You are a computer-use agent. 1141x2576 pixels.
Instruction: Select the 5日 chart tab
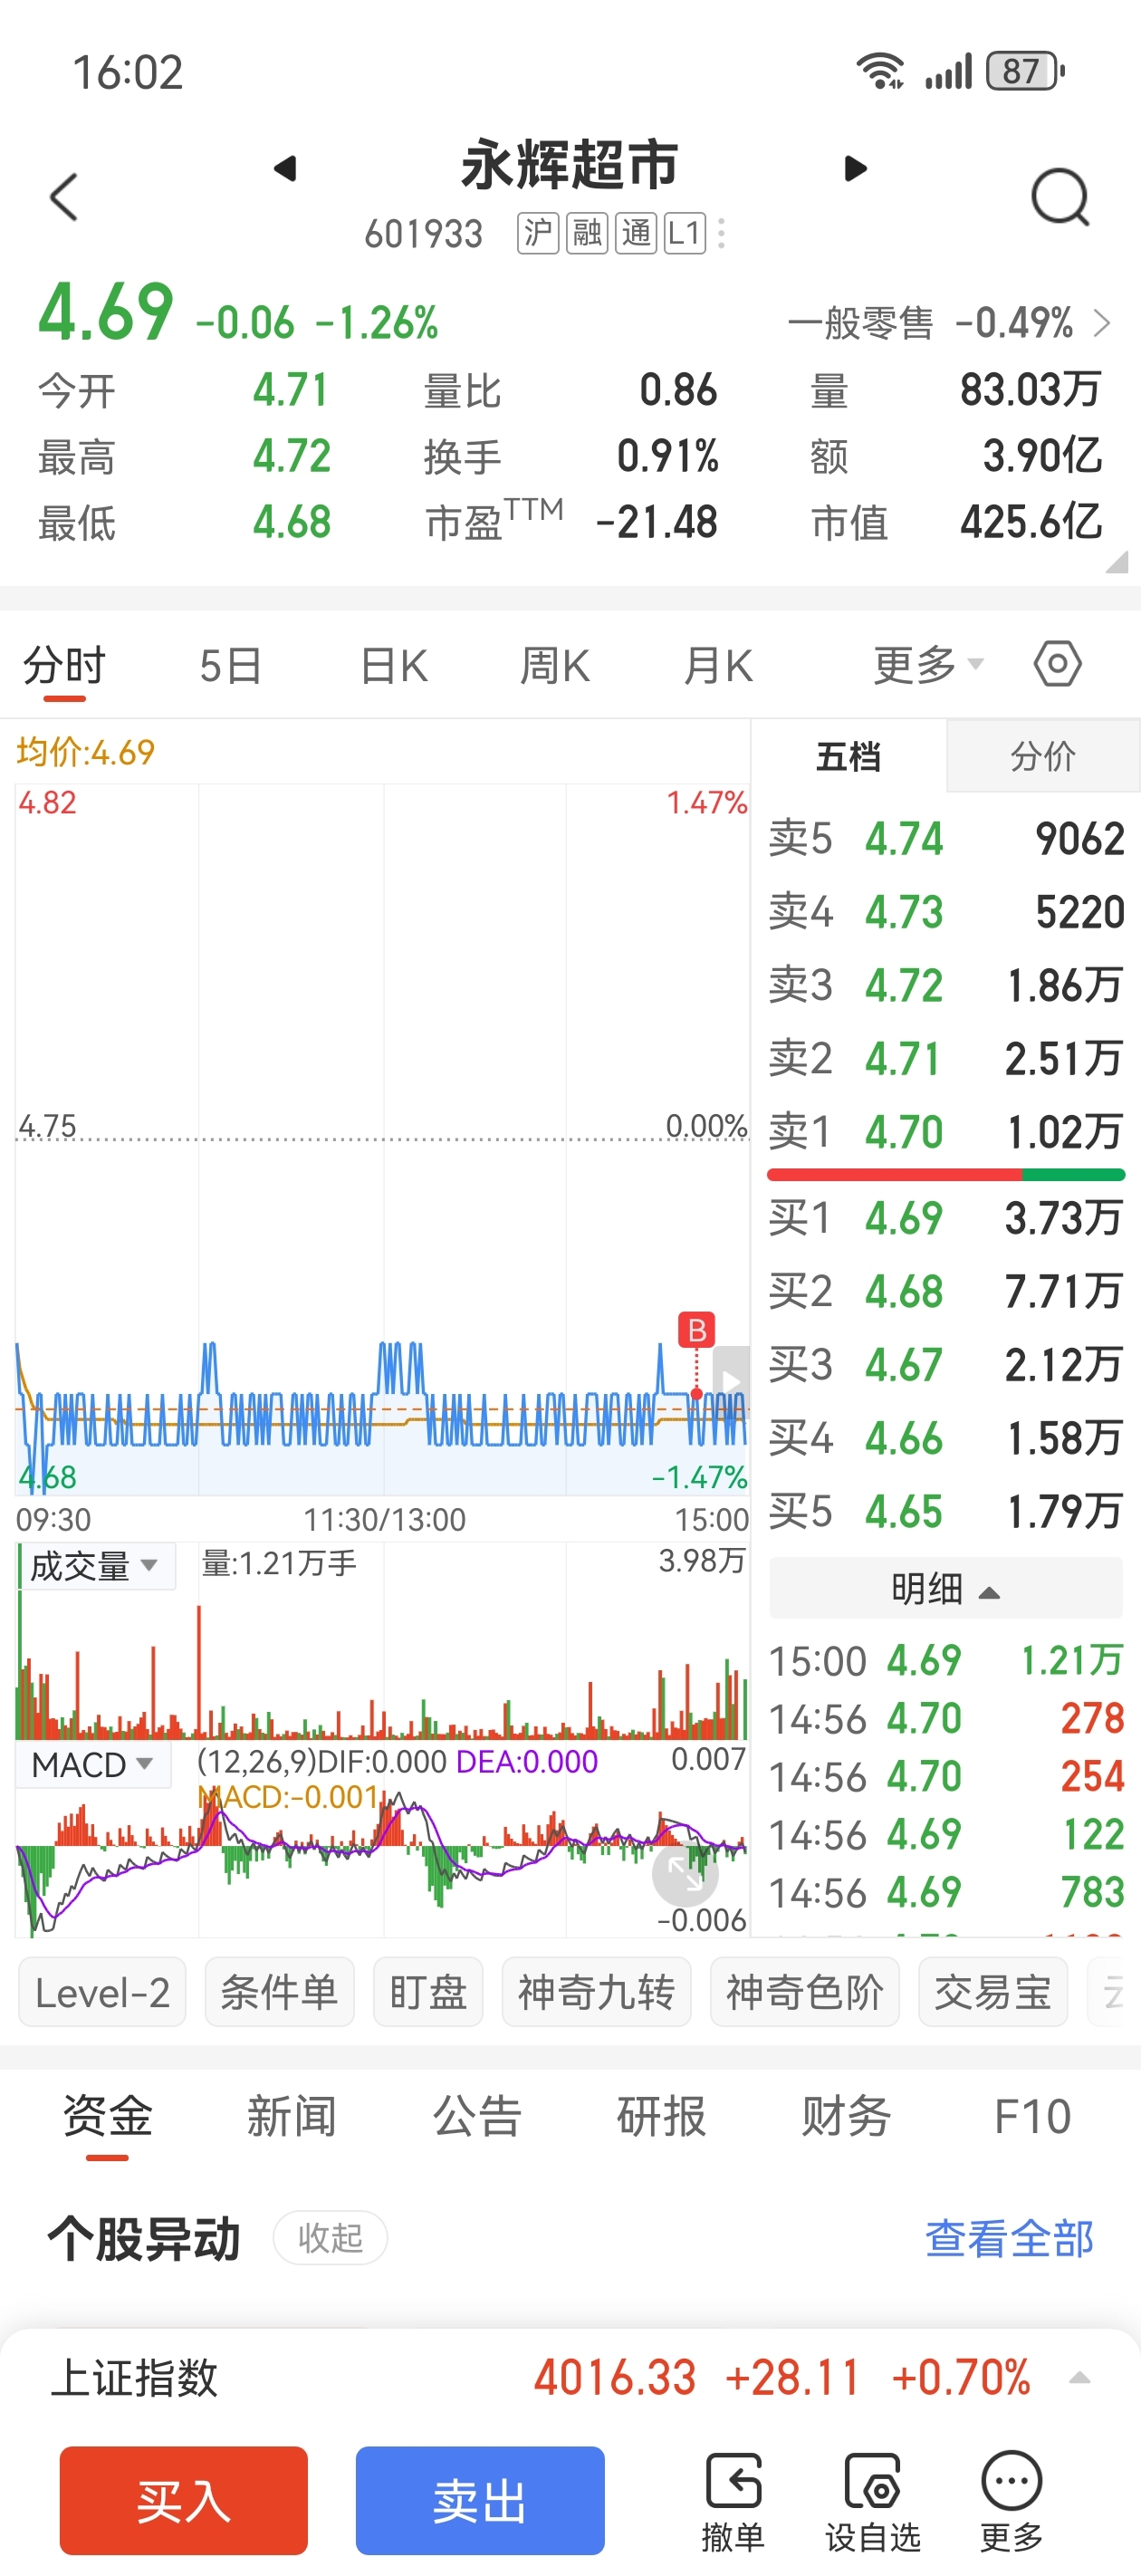tap(230, 666)
